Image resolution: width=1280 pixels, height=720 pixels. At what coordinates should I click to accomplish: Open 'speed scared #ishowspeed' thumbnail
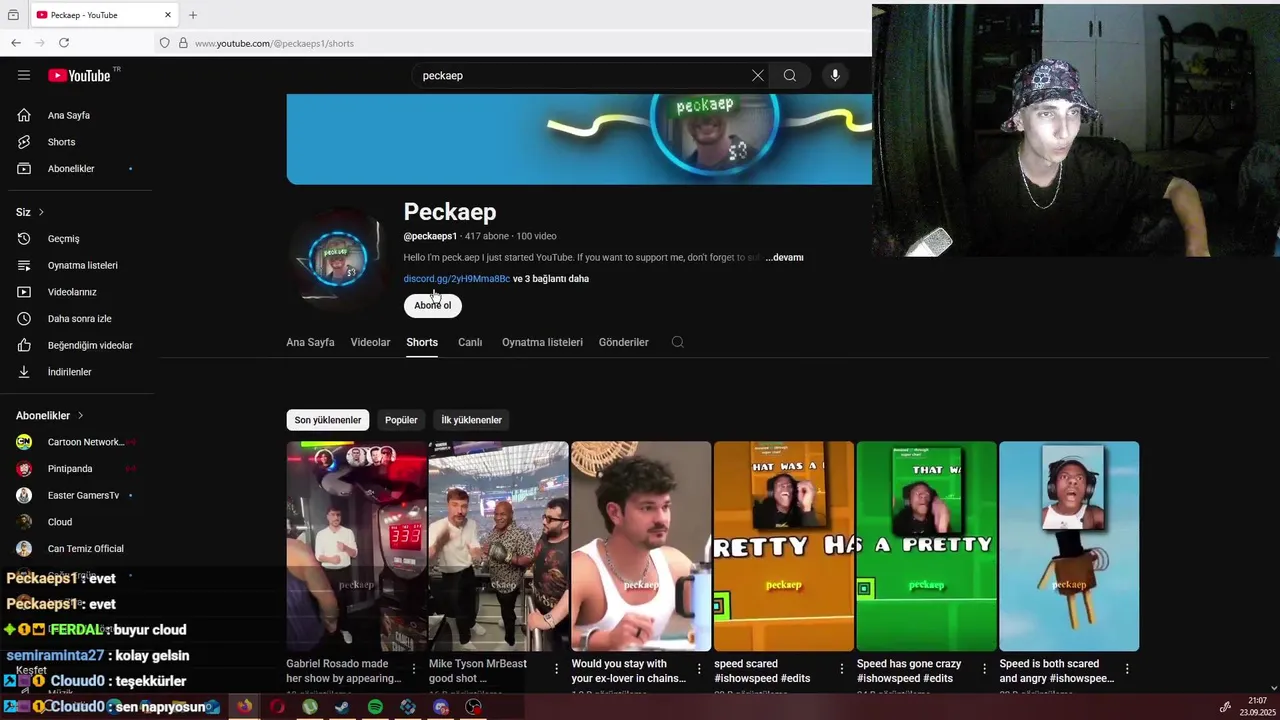784,546
